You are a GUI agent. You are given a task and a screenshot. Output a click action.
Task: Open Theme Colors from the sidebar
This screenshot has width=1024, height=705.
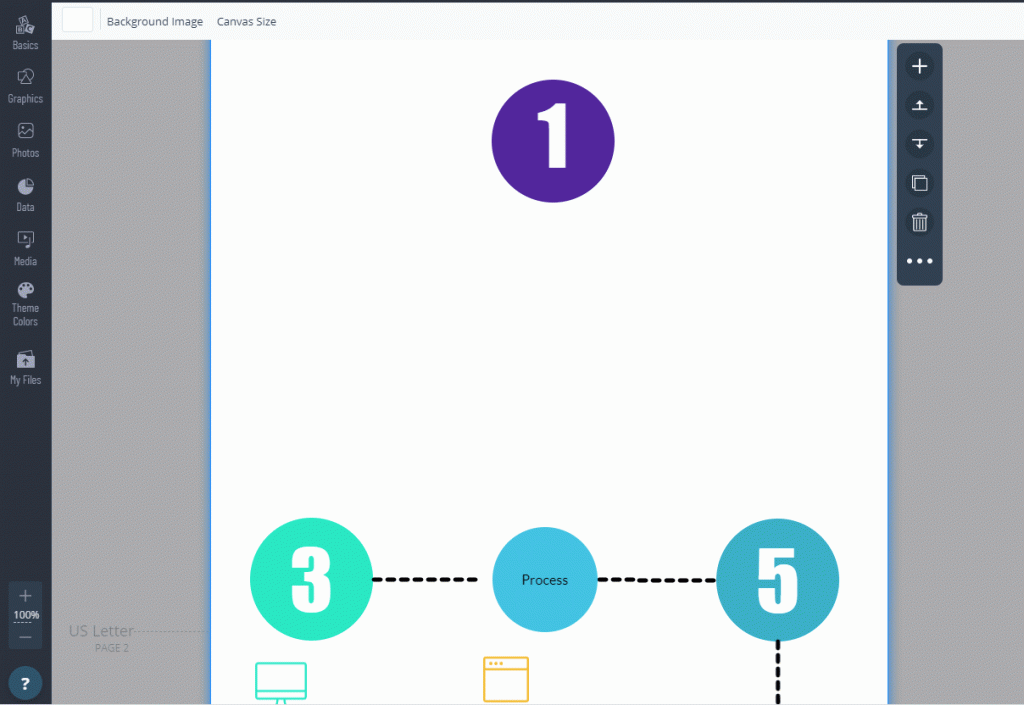[25, 302]
